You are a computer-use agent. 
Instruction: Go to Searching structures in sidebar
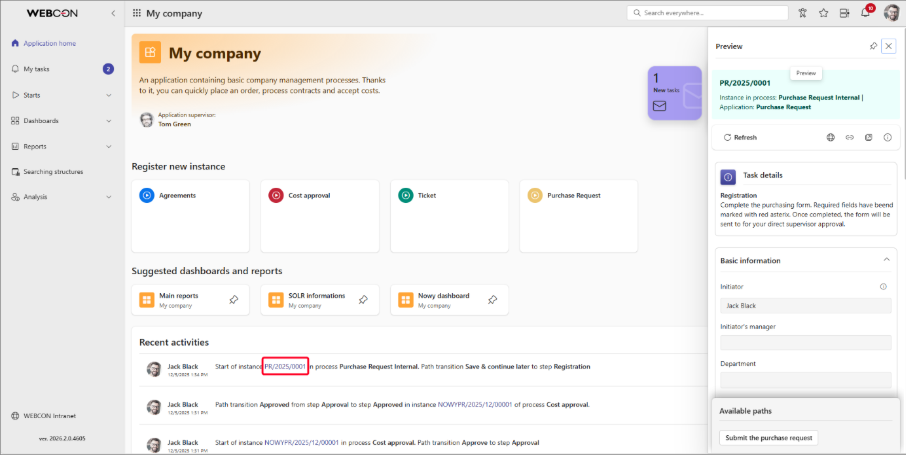[53, 172]
